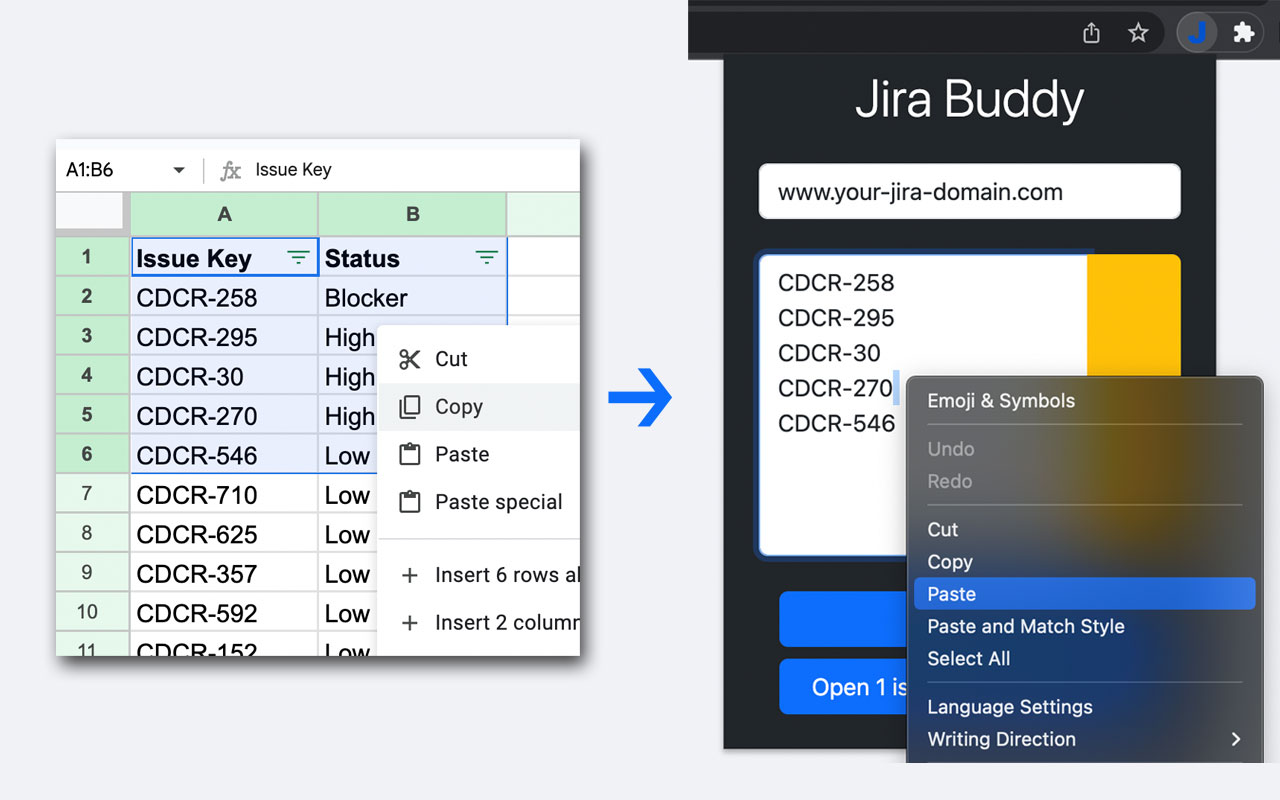
Task: Choose Paste in the Jira Buddy context menu
Action: click(1084, 594)
